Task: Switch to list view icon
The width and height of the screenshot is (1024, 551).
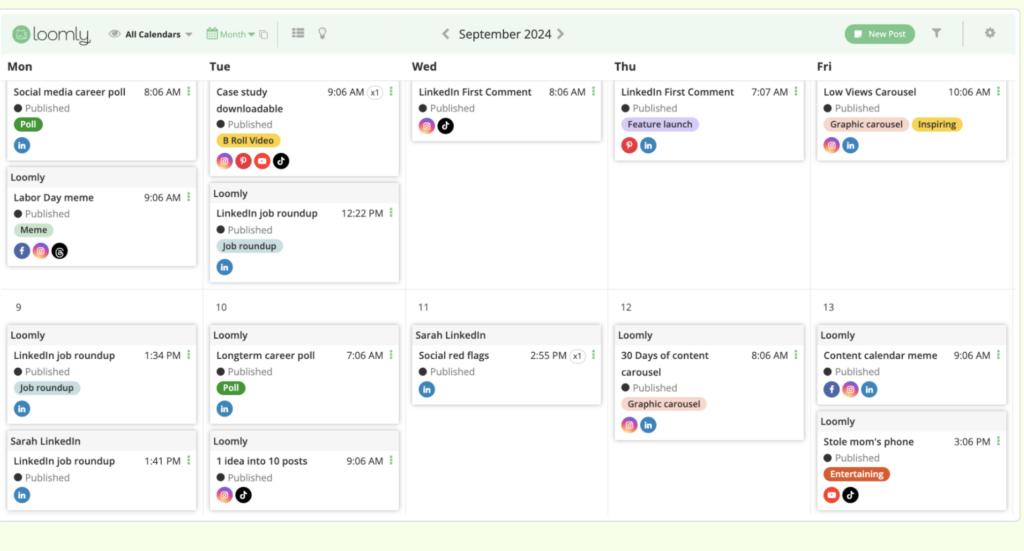Action: point(298,33)
